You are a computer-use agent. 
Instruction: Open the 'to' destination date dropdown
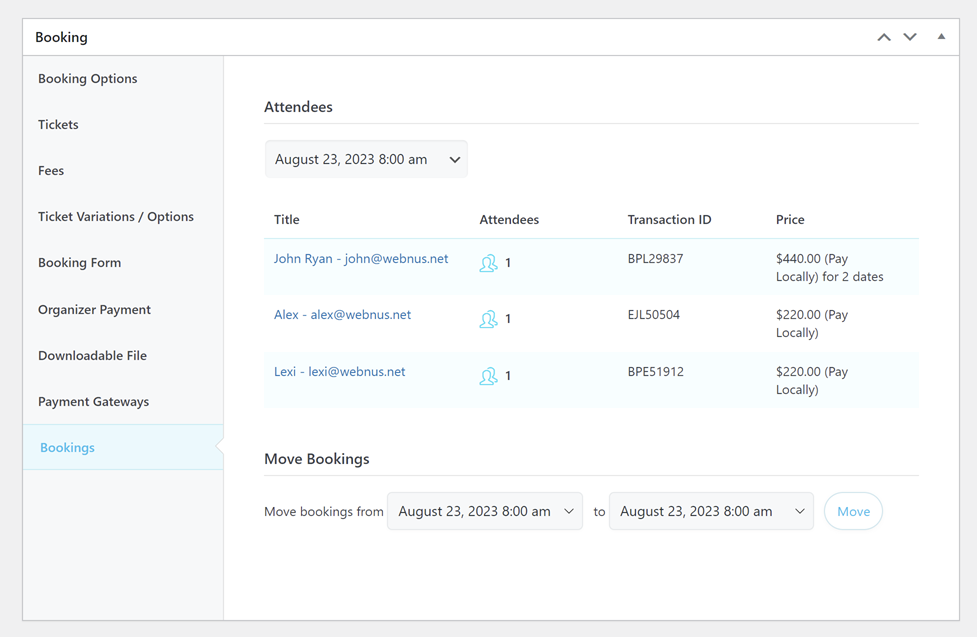pyautogui.click(x=711, y=511)
